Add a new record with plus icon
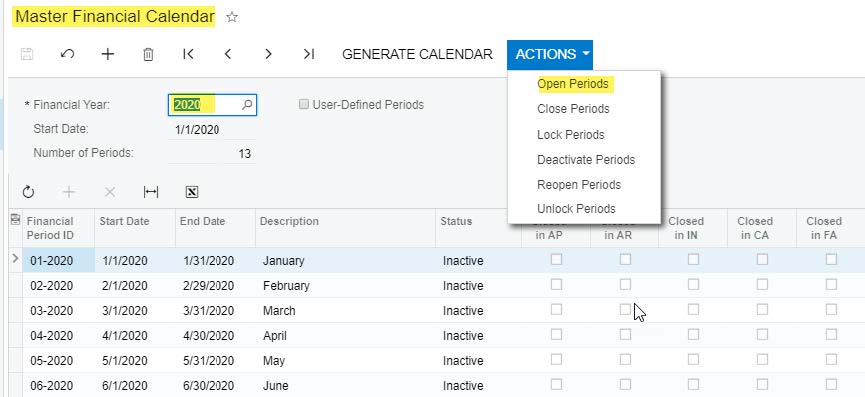Viewport: 865px width, 397px height. click(108, 54)
